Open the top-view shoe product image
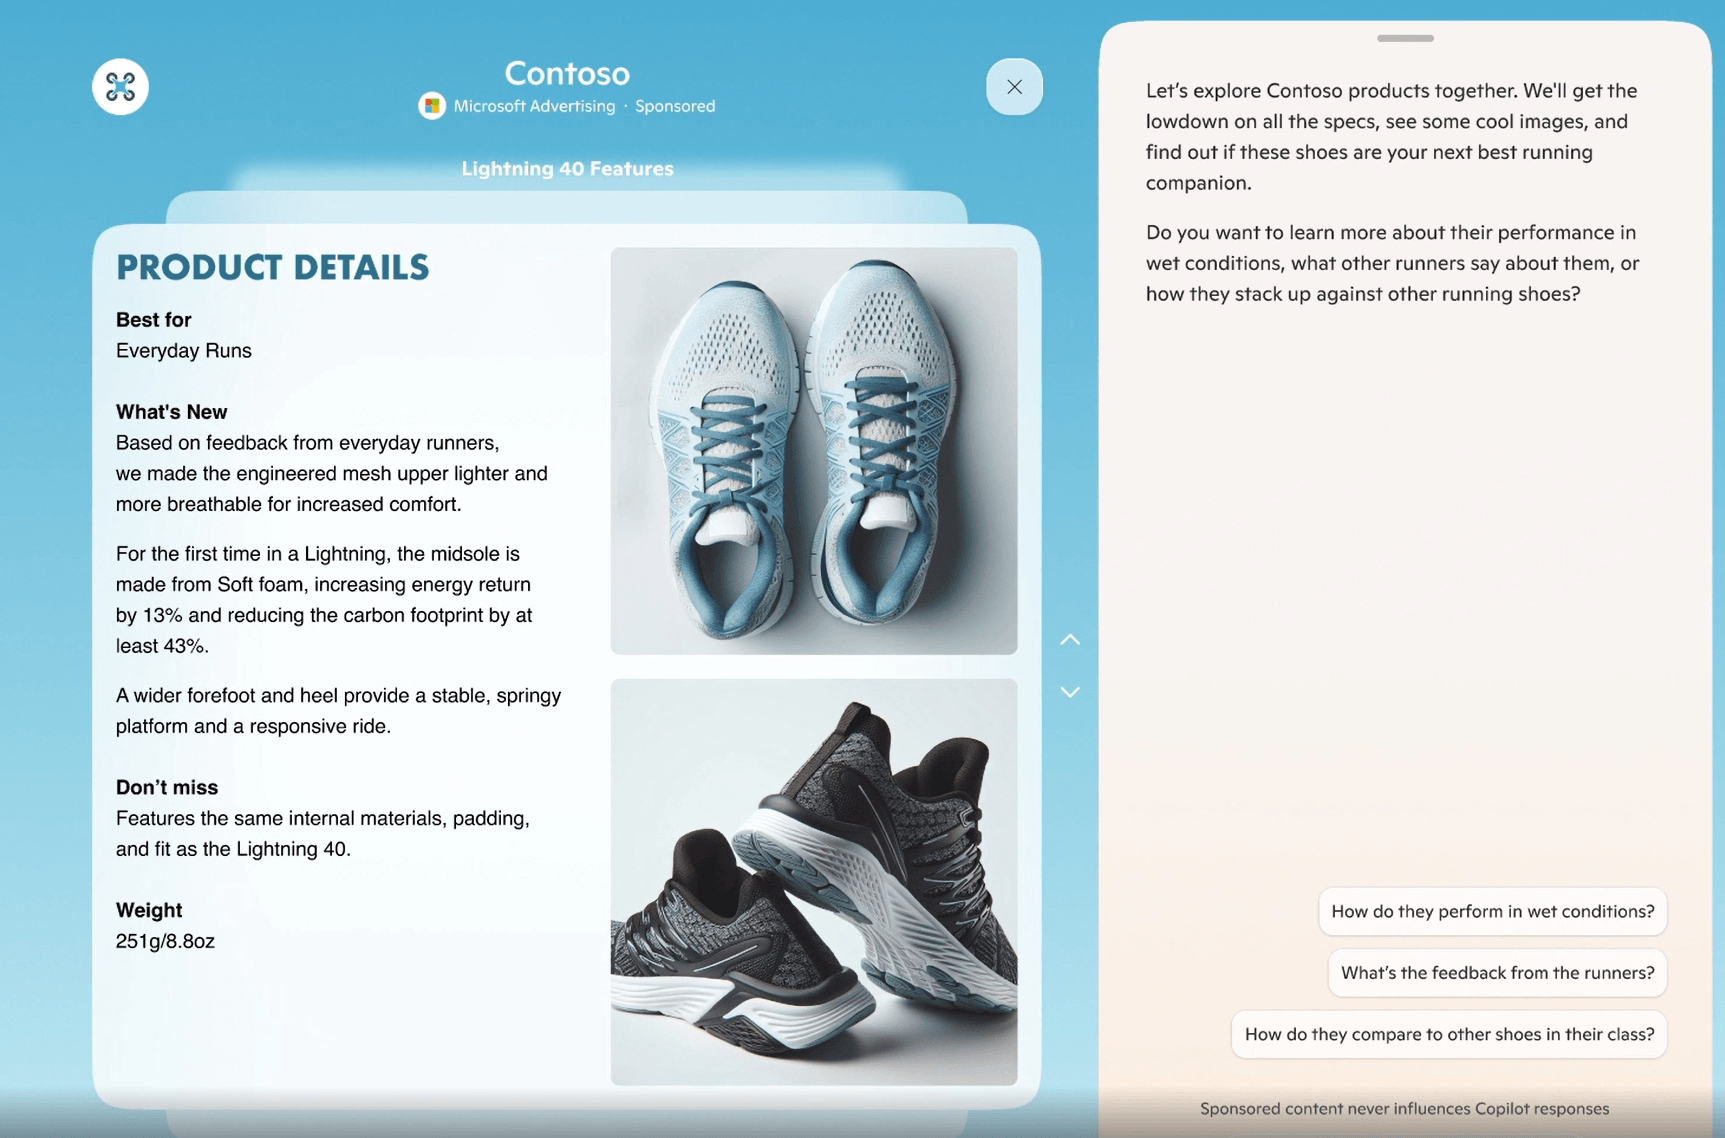The height and width of the screenshot is (1138, 1725). point(813,451)
